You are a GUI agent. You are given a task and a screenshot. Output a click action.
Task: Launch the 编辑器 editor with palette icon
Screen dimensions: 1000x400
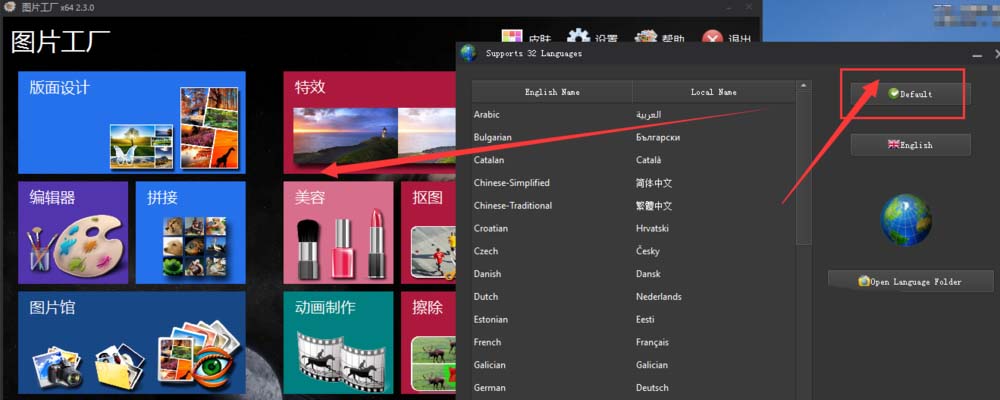73,233
